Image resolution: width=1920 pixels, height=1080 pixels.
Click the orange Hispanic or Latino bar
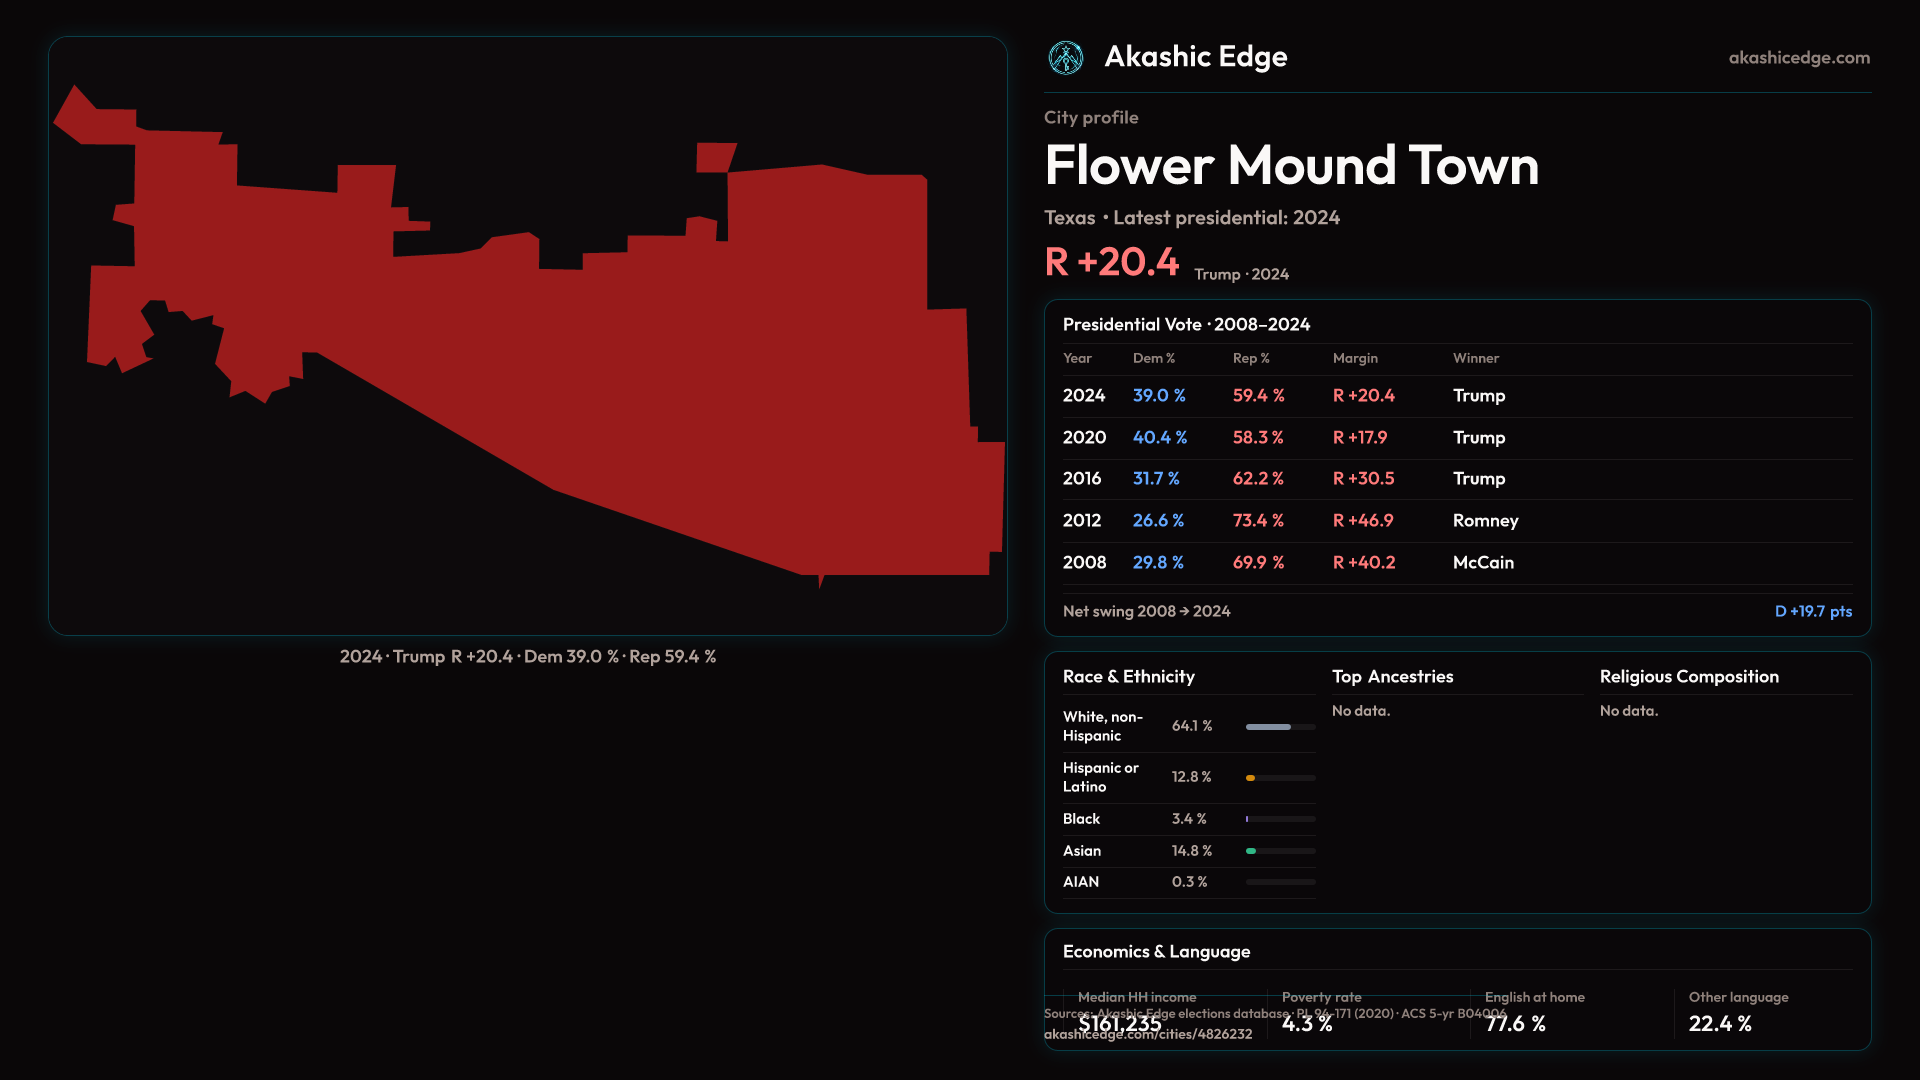click(1251, 778)
